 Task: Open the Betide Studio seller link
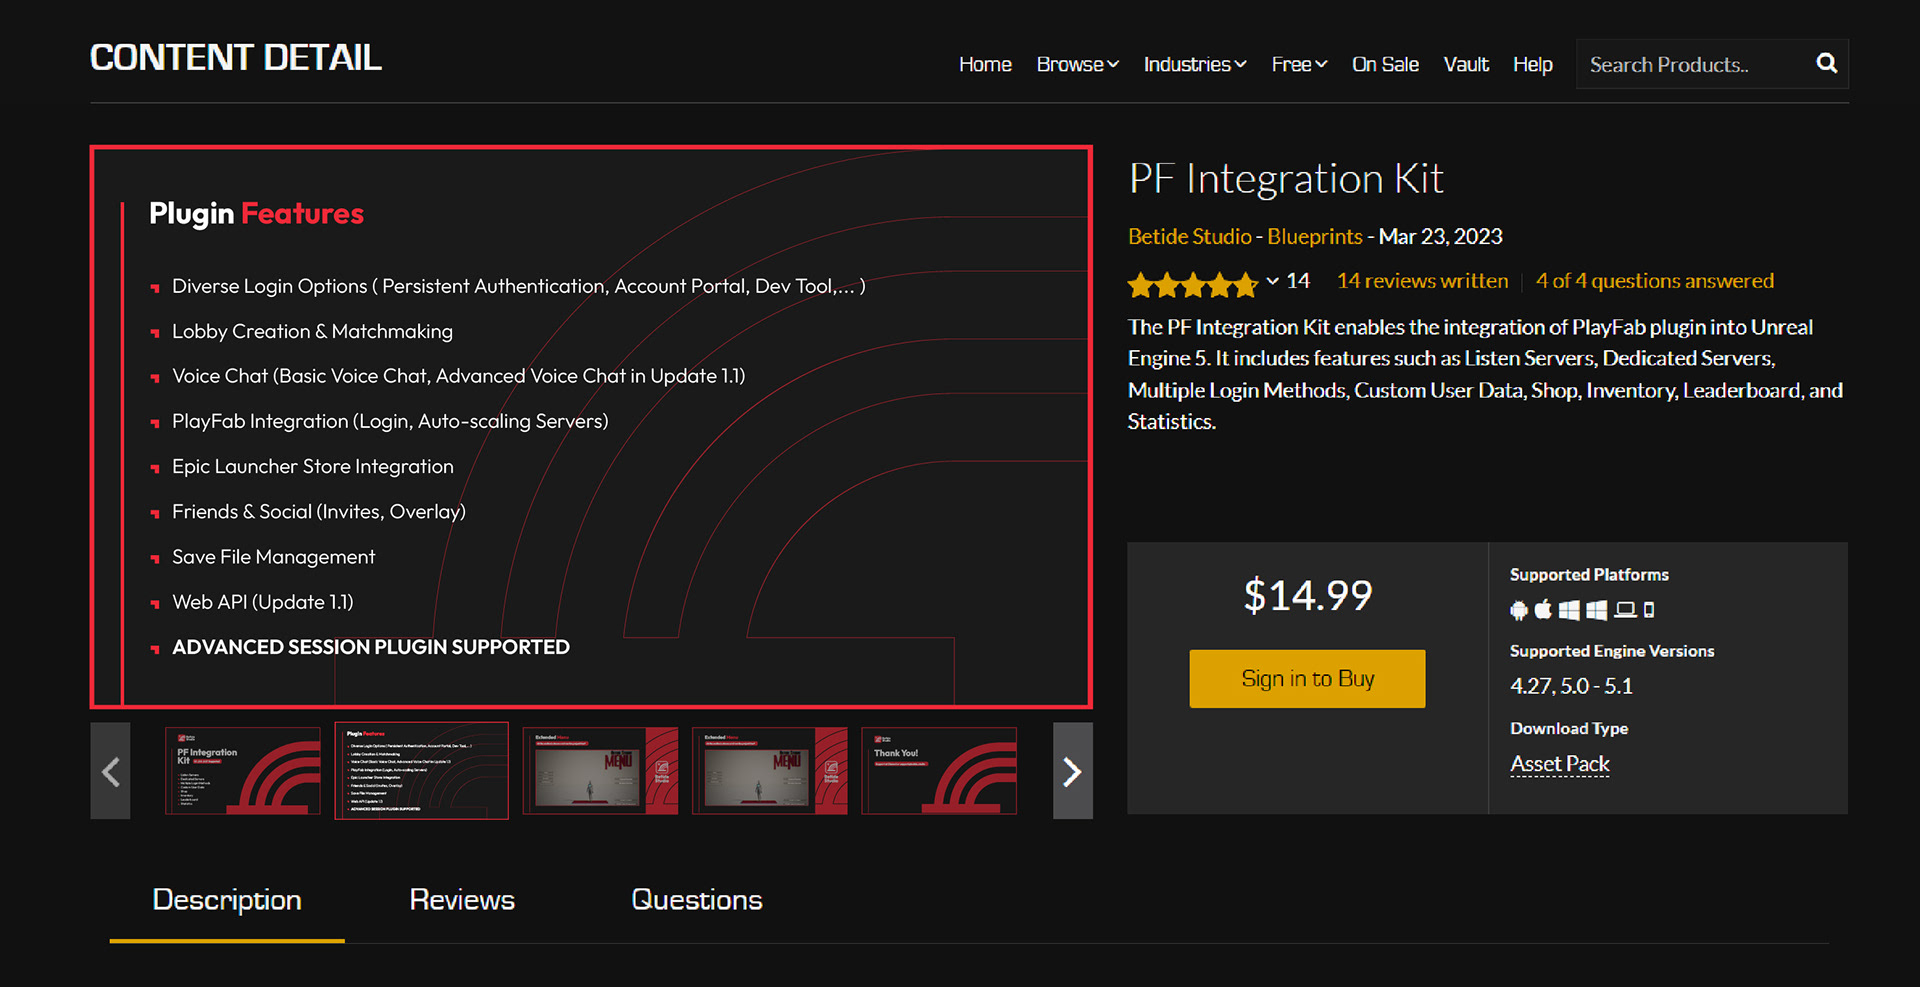click(x=1190, y=237)
